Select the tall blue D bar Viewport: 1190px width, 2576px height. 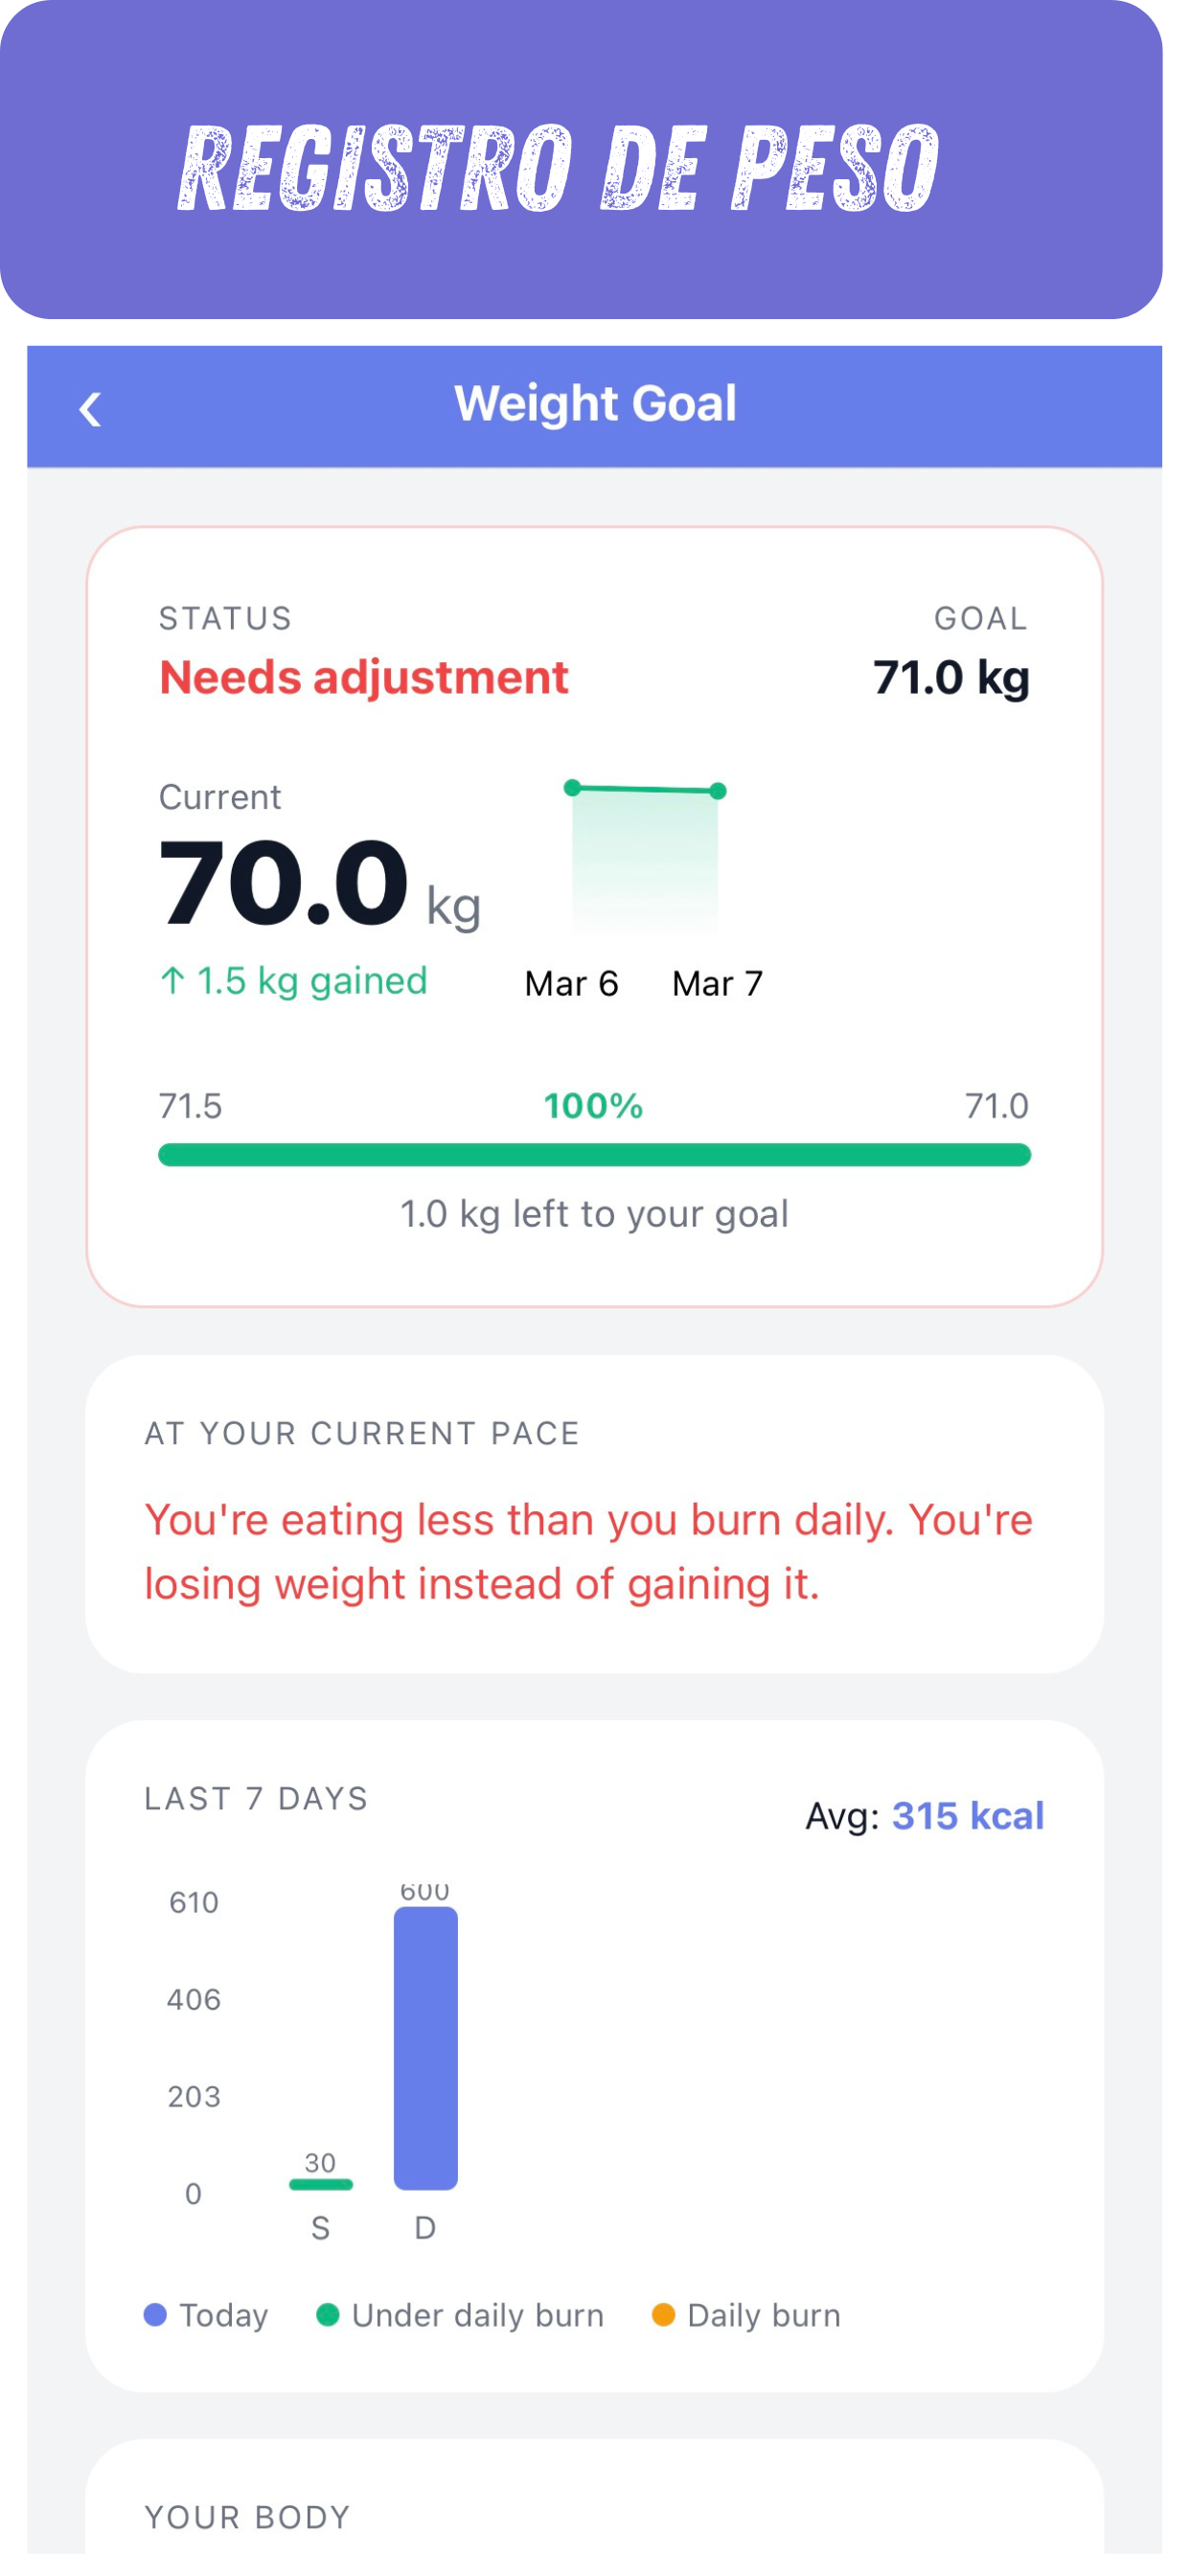click(x=425, y=2047)
